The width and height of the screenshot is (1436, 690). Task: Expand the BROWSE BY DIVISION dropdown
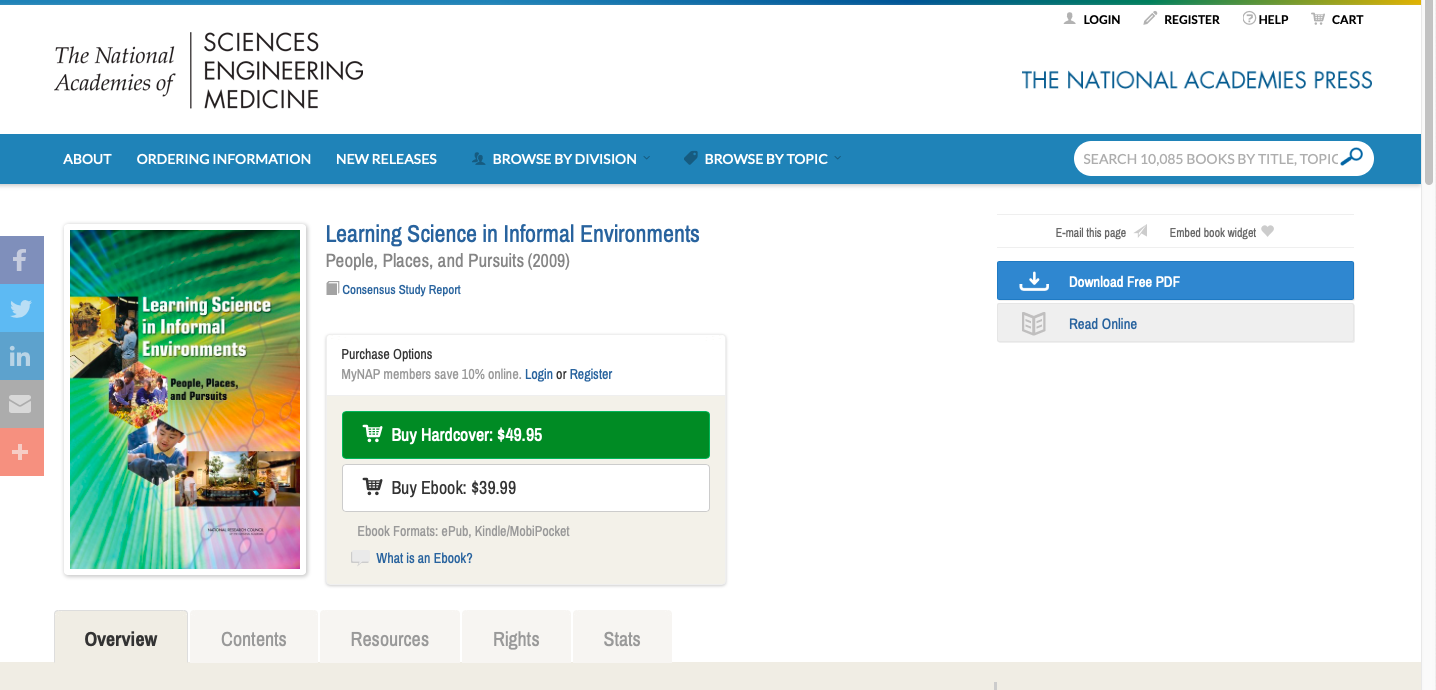[561, 159]
